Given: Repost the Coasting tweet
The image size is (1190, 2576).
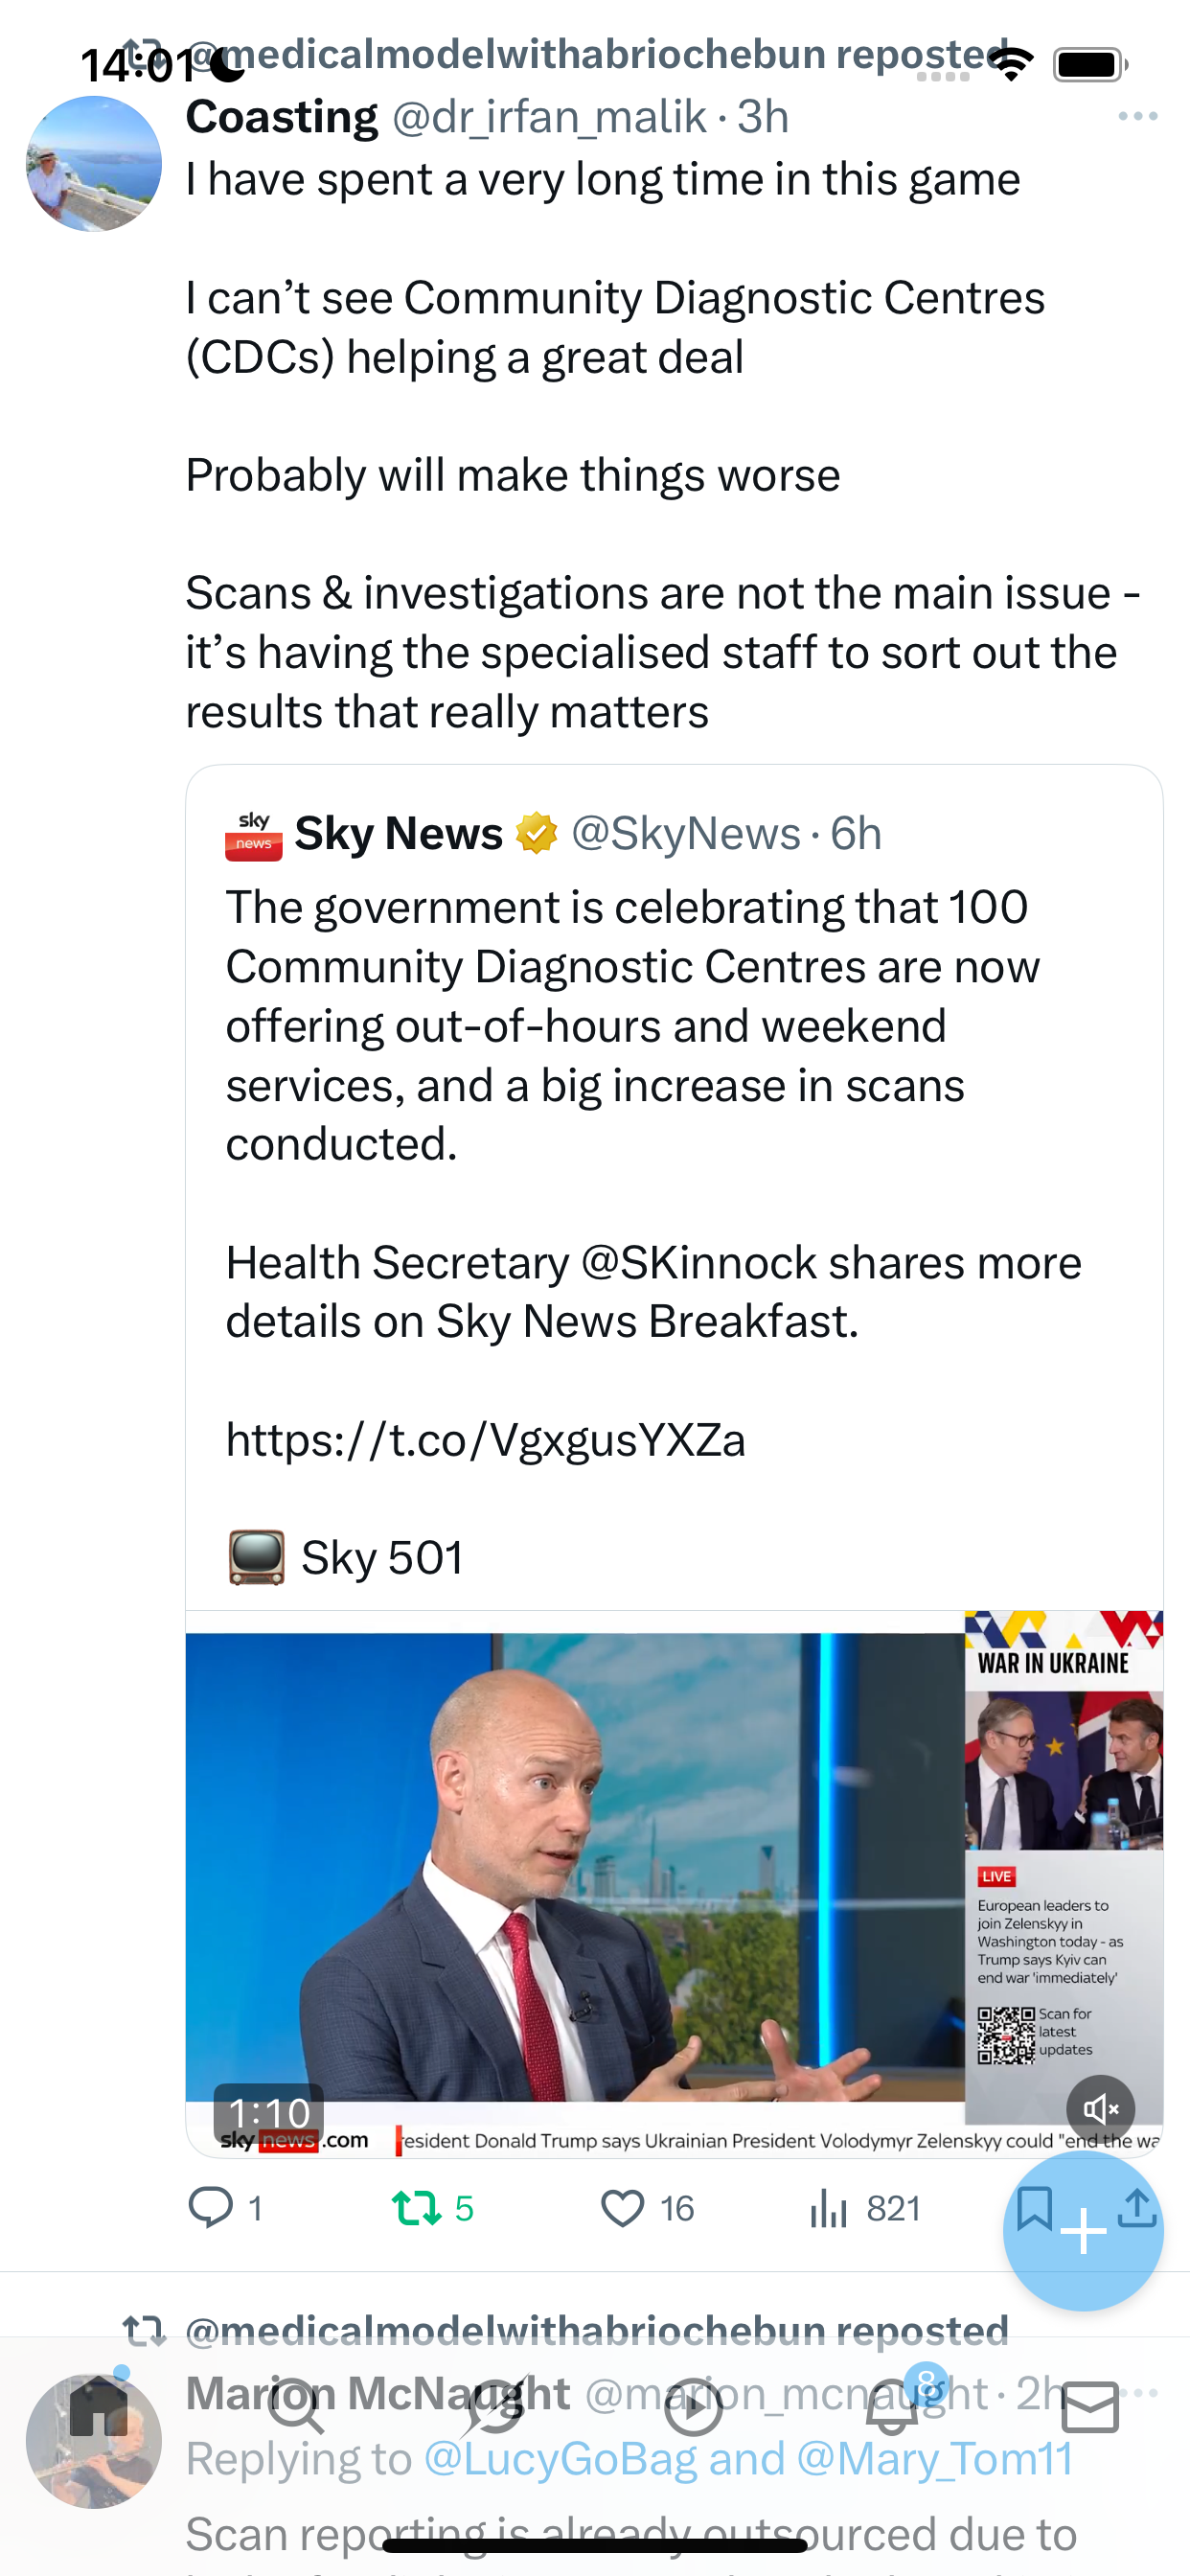Looking at the screenshot, I should 416,2208.
